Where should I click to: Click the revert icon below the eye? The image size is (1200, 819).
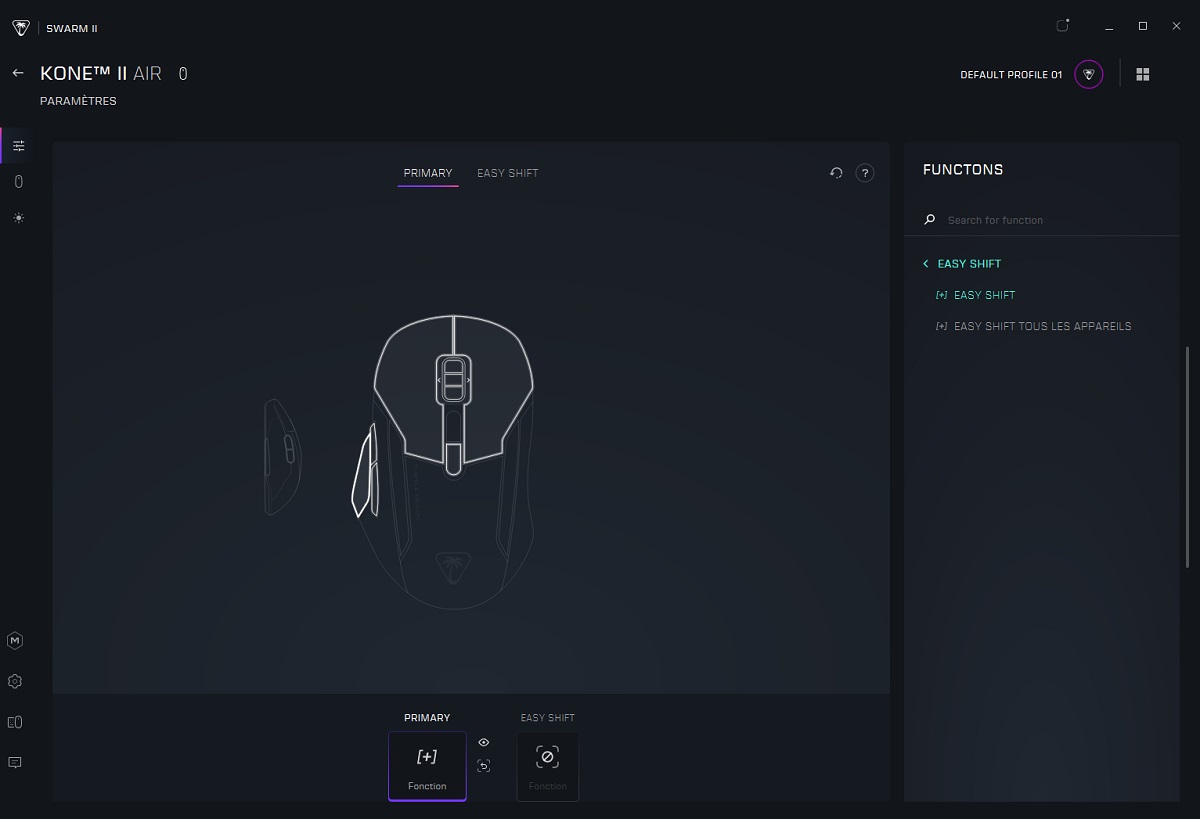[484, 766]
